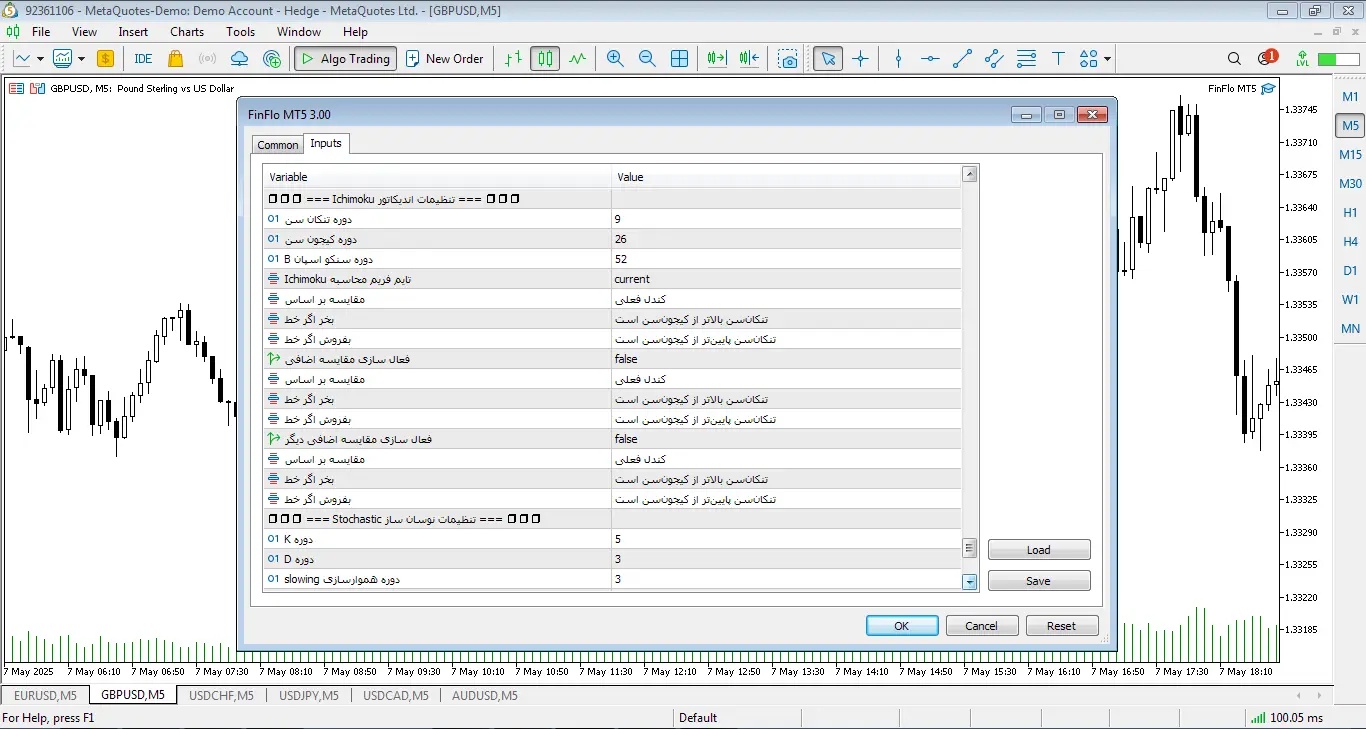Image resolution: width=1366 pixels, height=729 pixels.
Task: Open the Charts menu
Action: pos(187,32)
